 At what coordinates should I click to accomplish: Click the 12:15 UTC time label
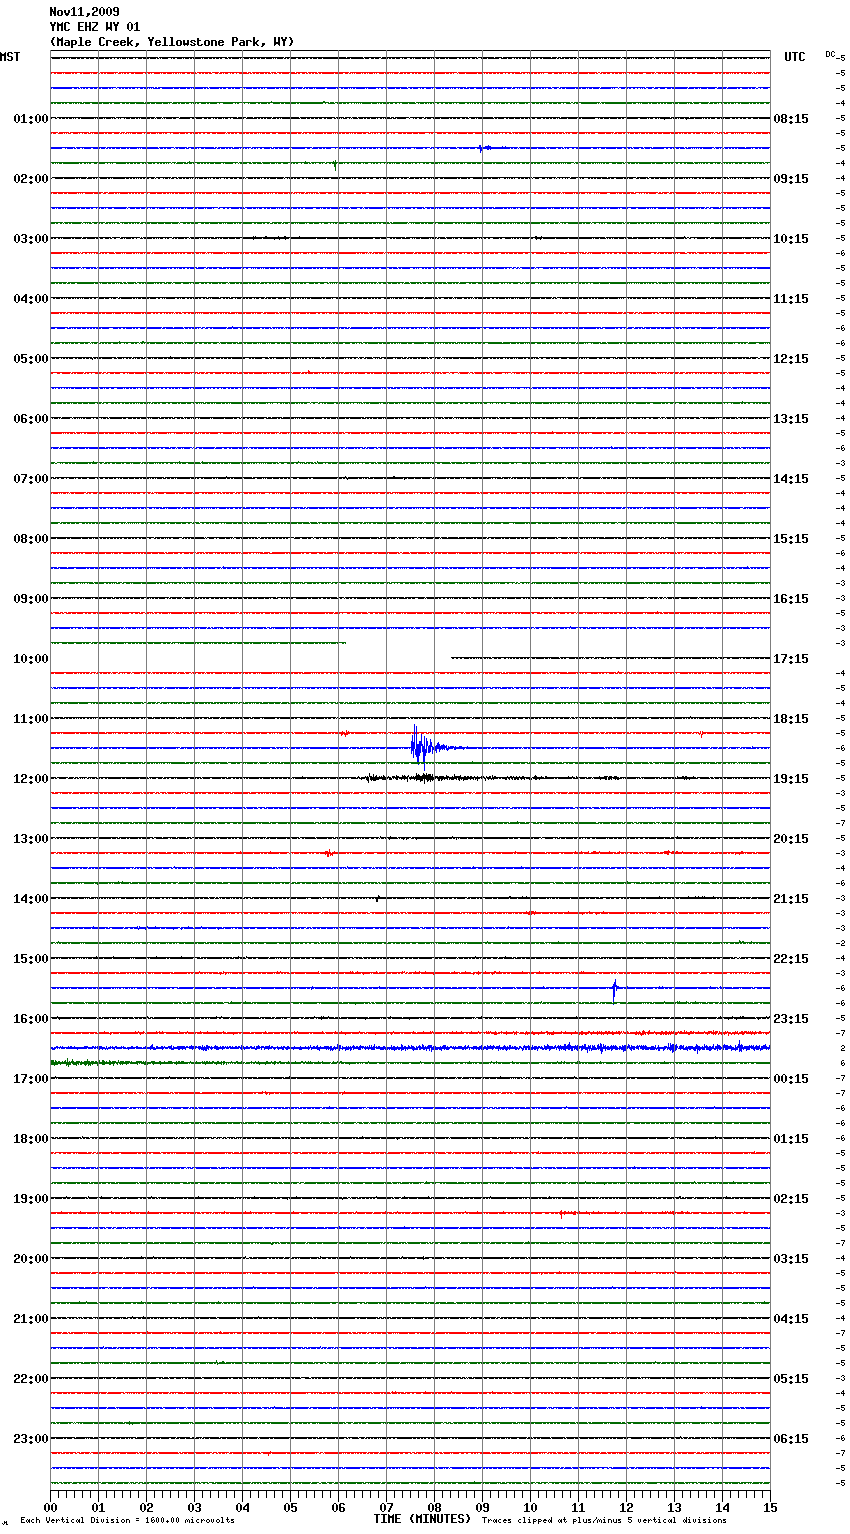point(791,359)
